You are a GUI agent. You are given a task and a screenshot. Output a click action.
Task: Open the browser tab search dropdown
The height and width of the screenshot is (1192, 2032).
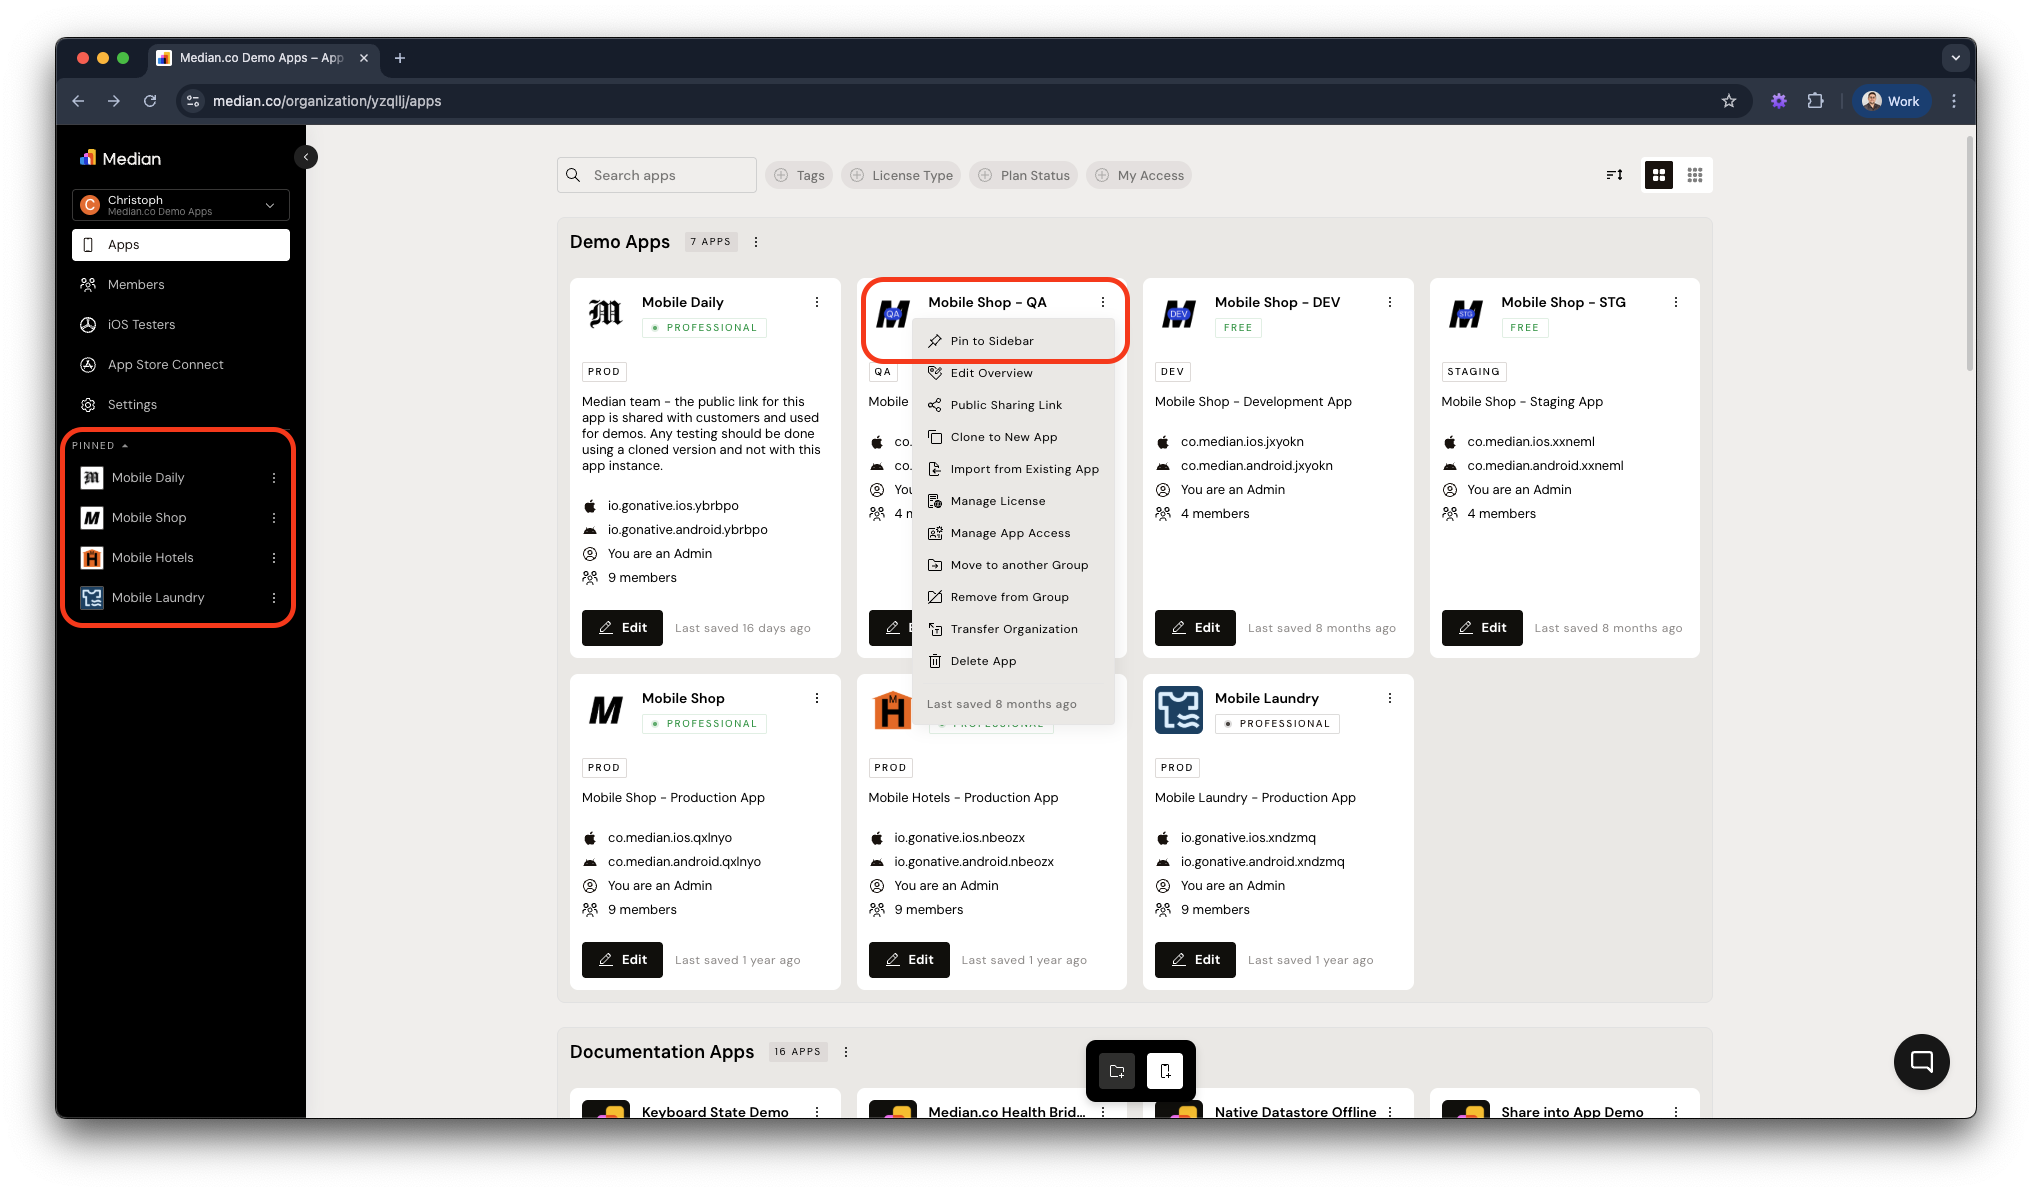tap(1956, 58)
